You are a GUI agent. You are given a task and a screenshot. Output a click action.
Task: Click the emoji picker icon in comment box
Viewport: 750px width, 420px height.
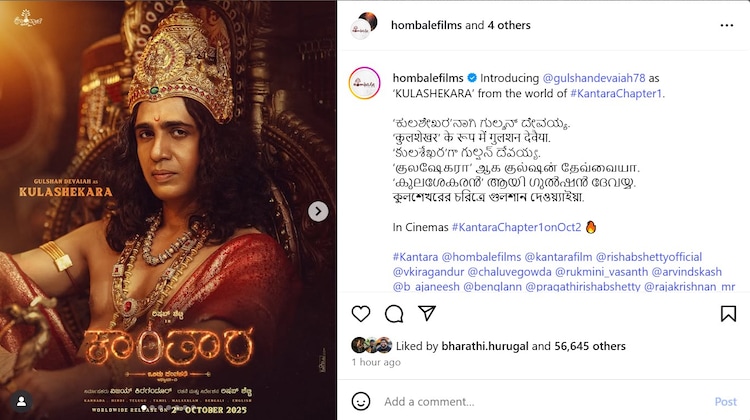pos(362,401)
